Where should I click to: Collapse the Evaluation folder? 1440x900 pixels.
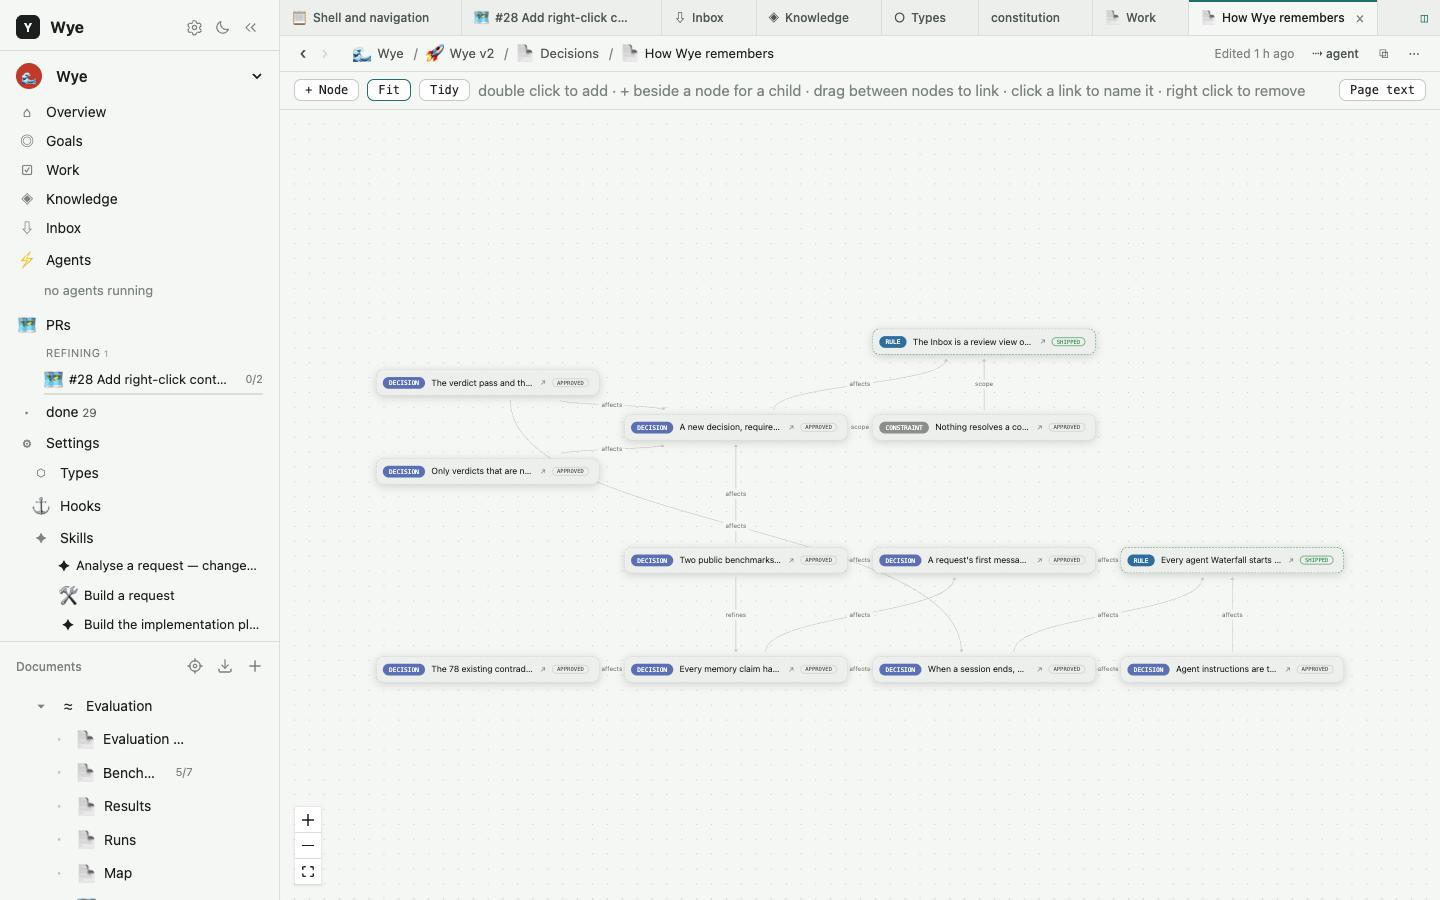41,707
